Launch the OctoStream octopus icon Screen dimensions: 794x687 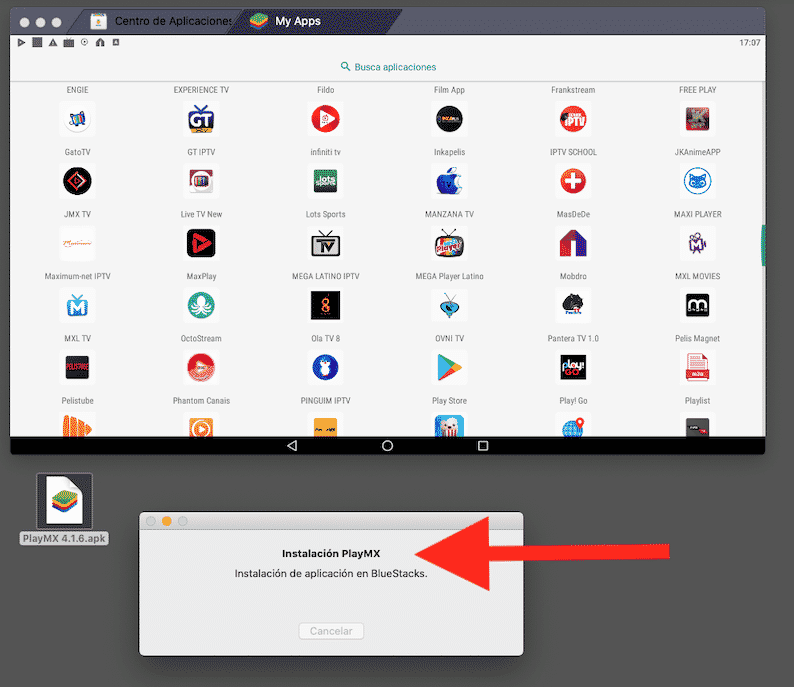coord(201,305)
